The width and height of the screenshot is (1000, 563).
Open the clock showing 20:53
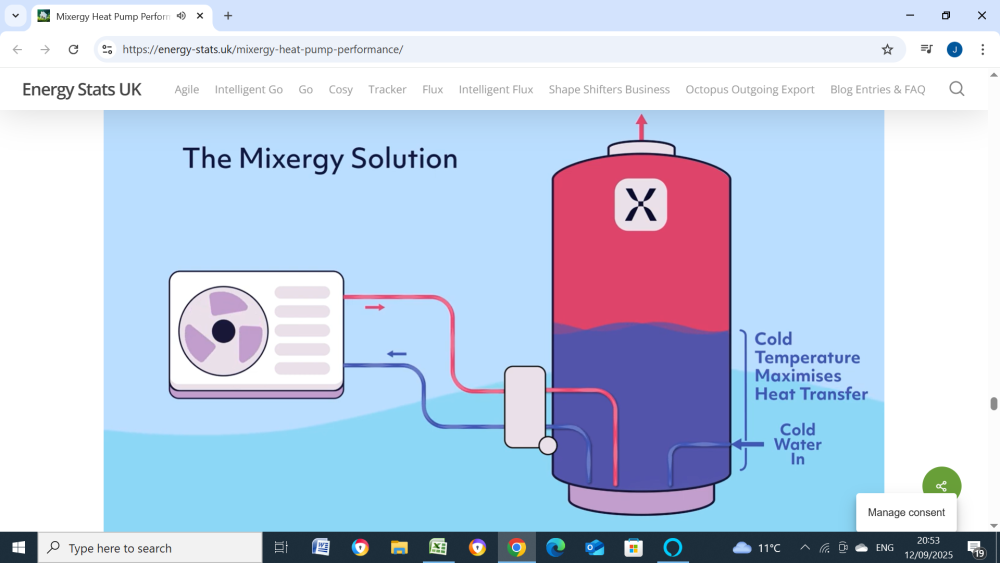[929, 548]
